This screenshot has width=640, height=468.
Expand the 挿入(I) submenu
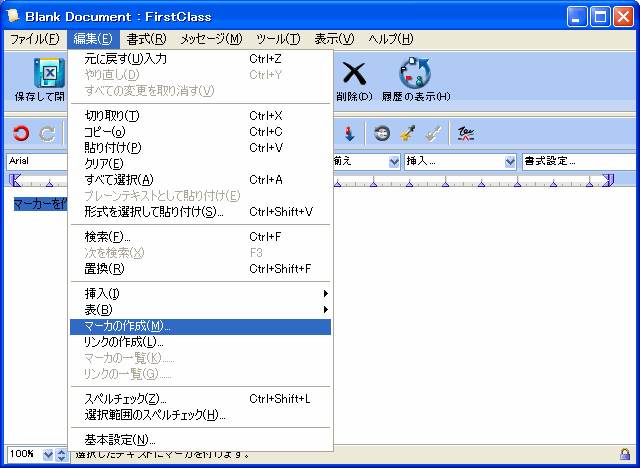point(200,293)
